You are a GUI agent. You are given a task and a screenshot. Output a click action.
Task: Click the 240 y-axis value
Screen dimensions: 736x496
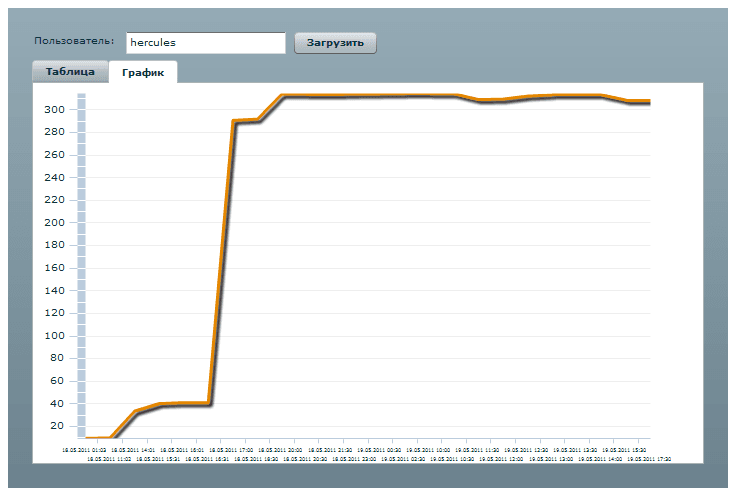click(x=54, y=177)
